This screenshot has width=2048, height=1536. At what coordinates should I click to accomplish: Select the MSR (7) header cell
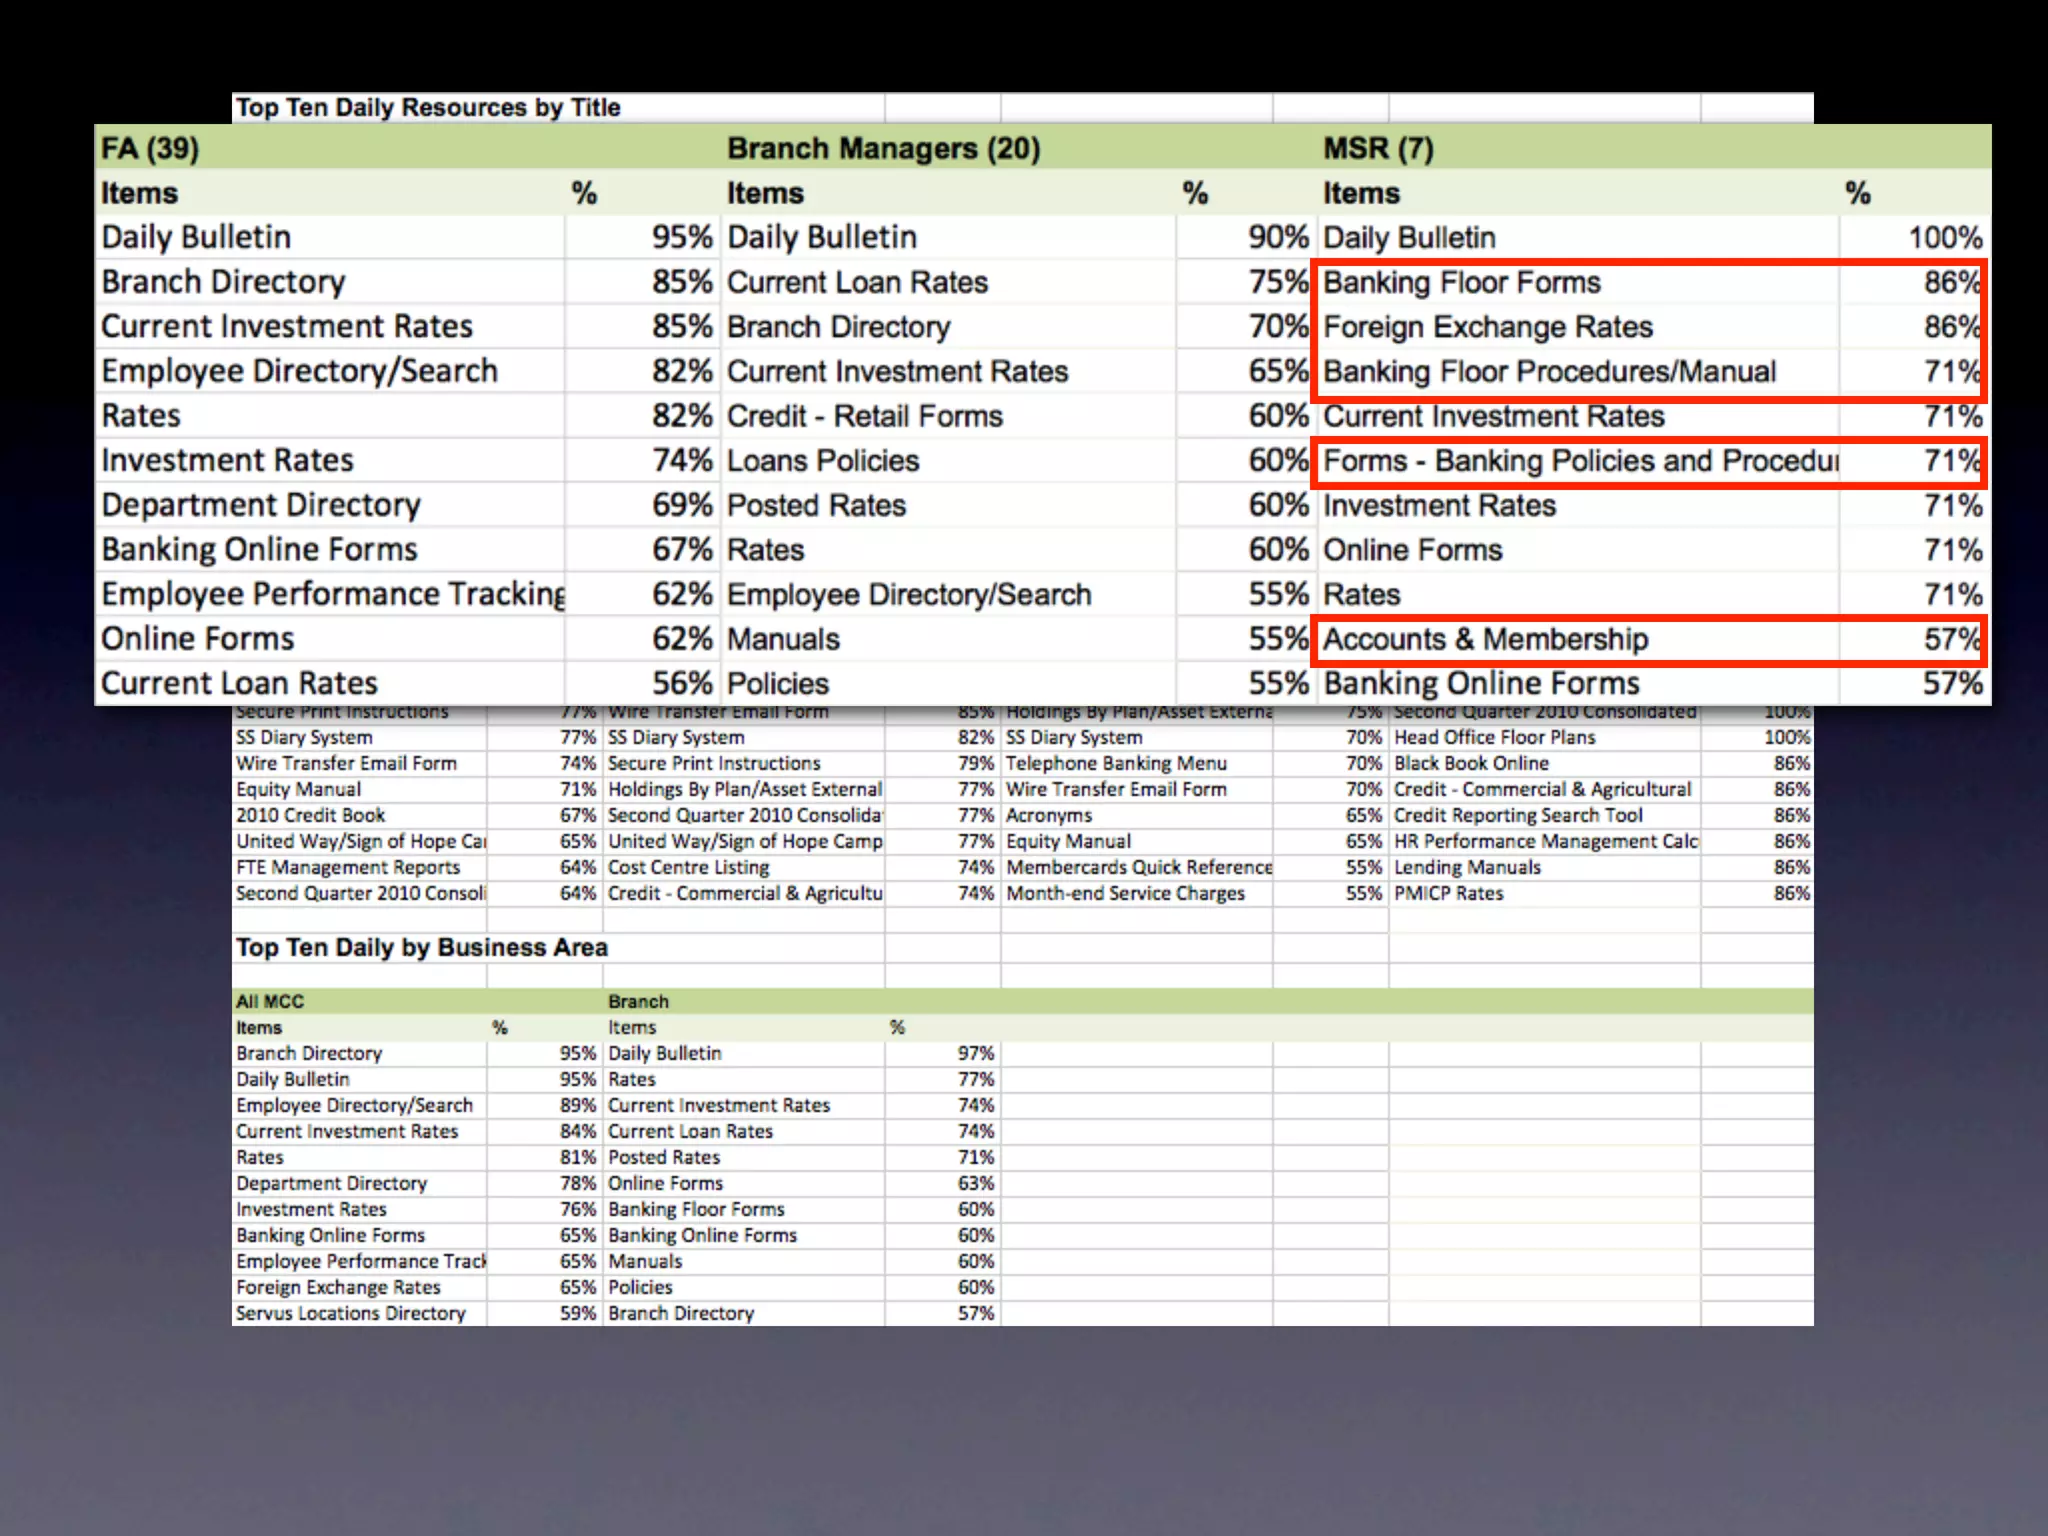(x=1378, y=148)
